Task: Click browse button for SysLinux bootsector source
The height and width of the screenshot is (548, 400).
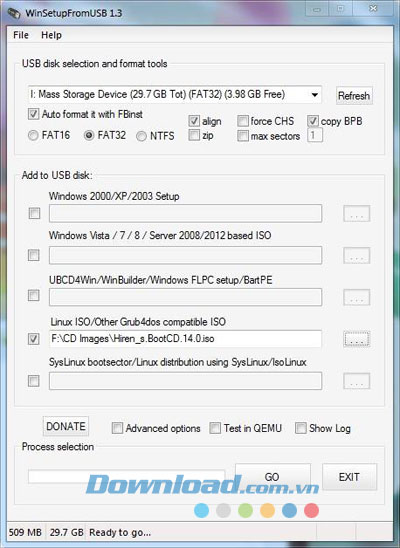Action: point(356,381)
